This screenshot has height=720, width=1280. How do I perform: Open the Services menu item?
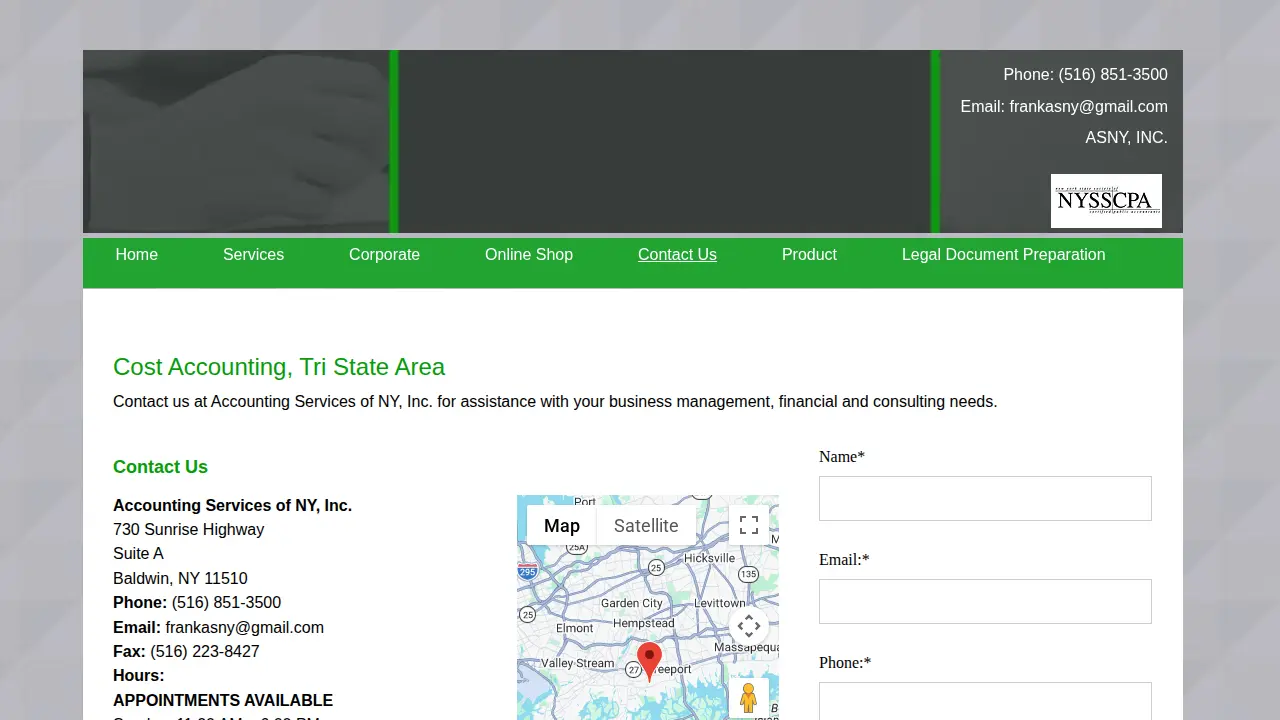coord(253,255)
